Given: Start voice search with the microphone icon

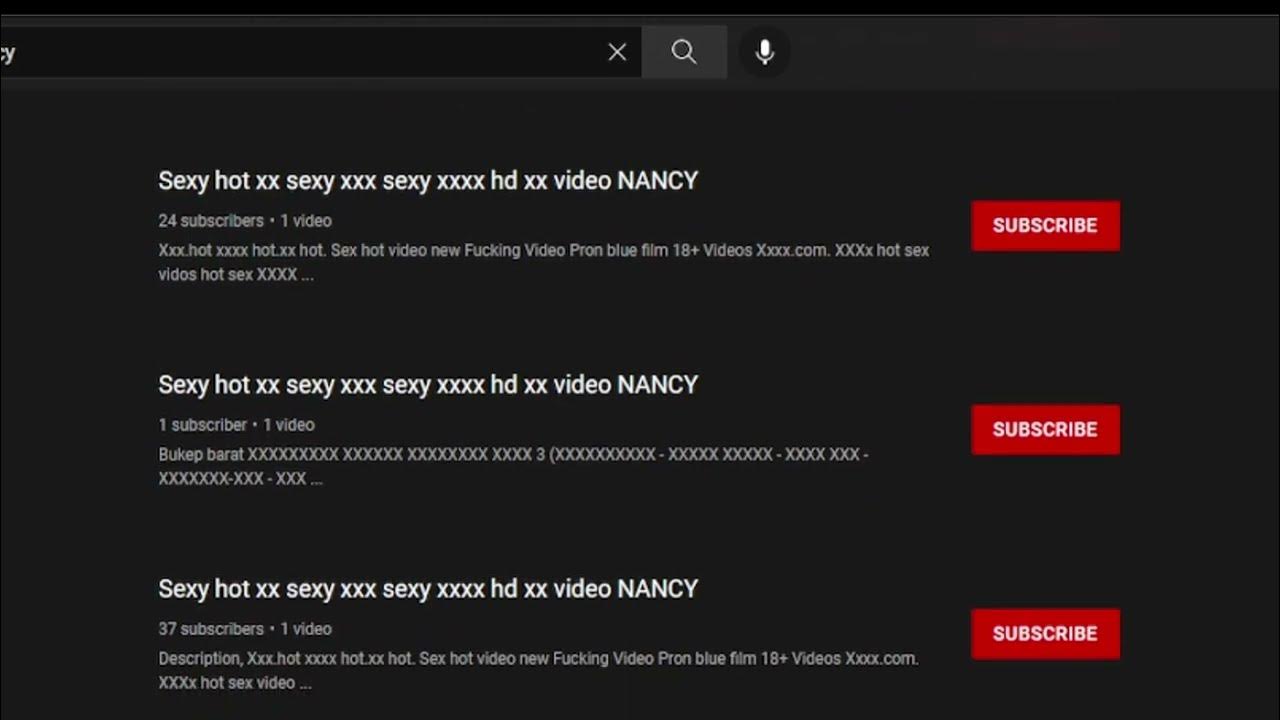Looking at the screenshot, I should (765, 52).
